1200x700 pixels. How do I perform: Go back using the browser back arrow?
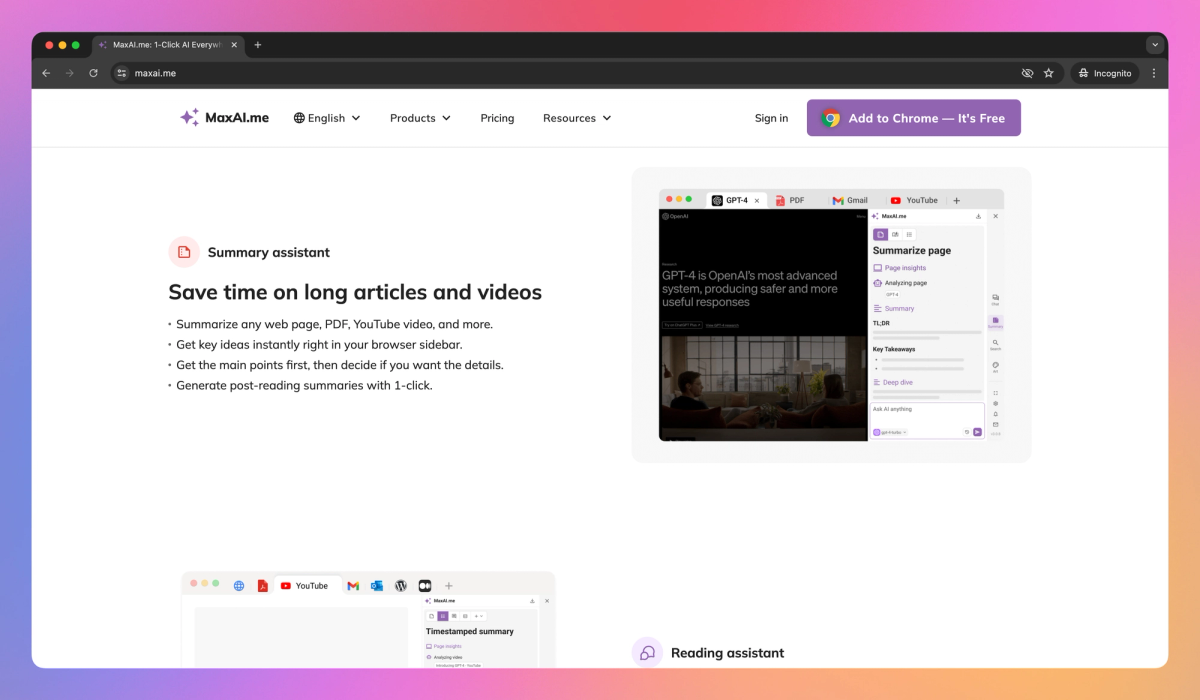coord(46,73)
